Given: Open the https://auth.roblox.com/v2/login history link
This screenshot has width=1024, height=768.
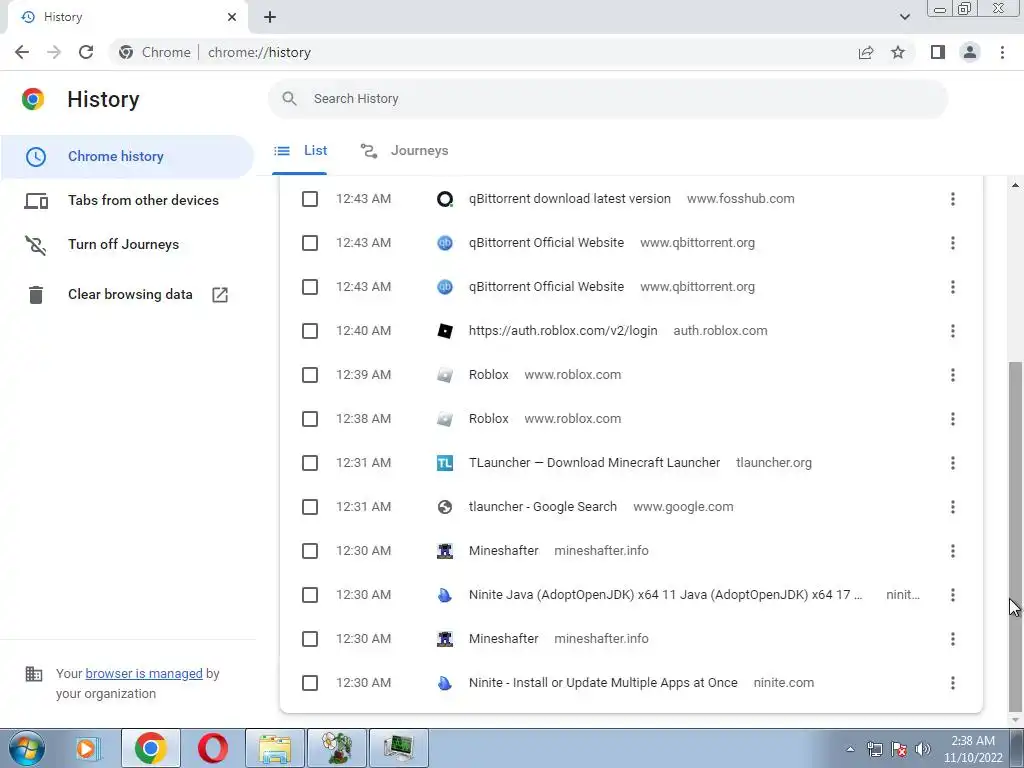Looking at the screenshot, I should pyautogui.click(x=563, y=331).
